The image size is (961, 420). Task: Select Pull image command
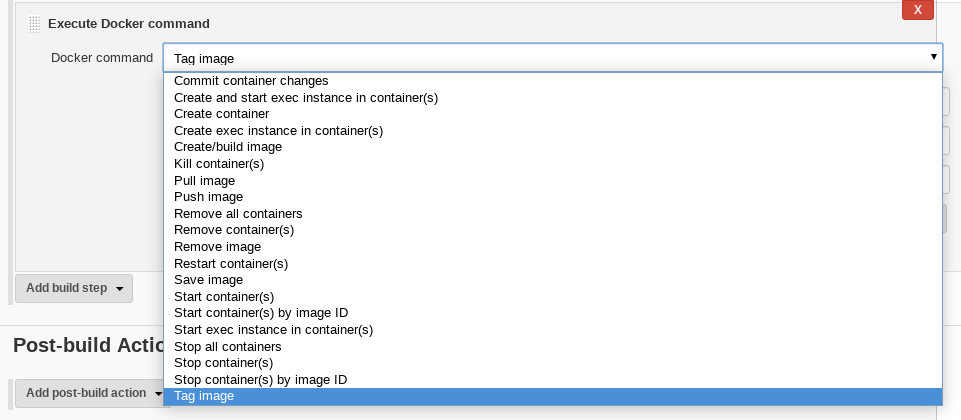click(x=553, y=181)
